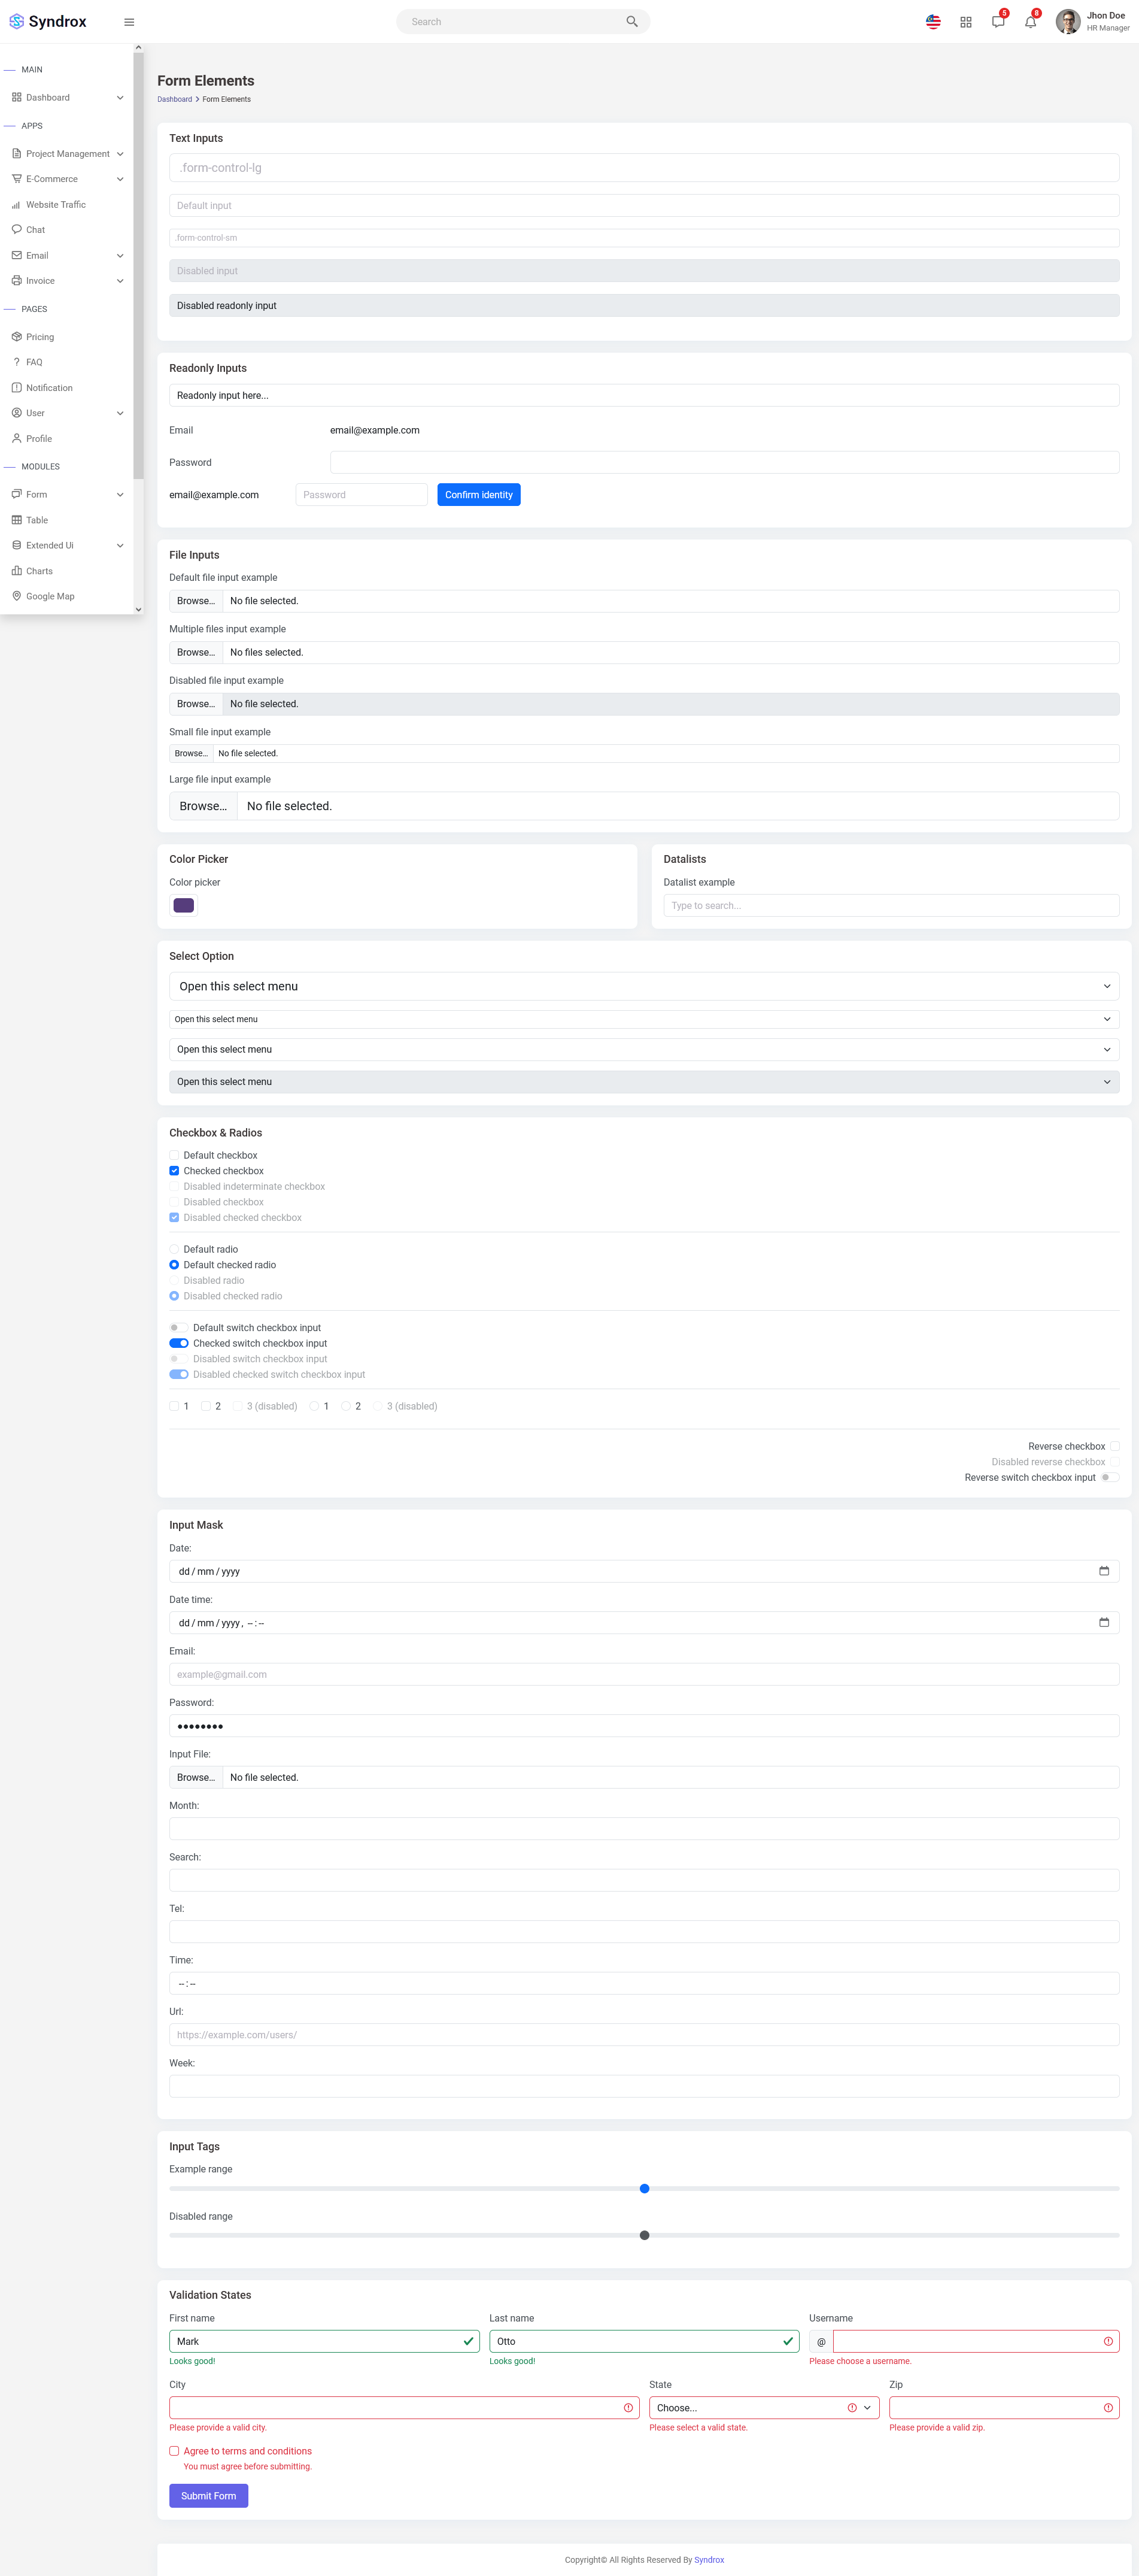The image size is (1139, 2576).
Task: Click the calendar icon in Date field
Action: (1104, 1571)
